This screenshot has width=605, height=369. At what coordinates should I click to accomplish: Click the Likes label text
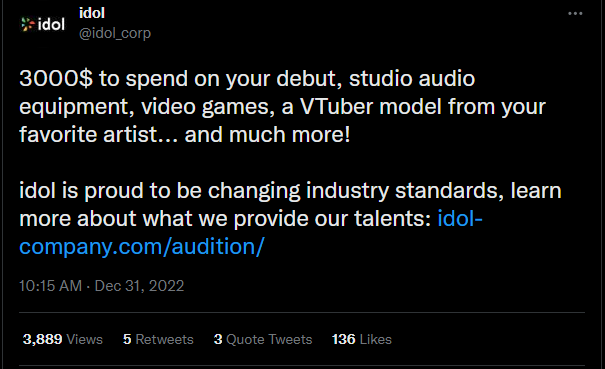click(x=375, y=339)
